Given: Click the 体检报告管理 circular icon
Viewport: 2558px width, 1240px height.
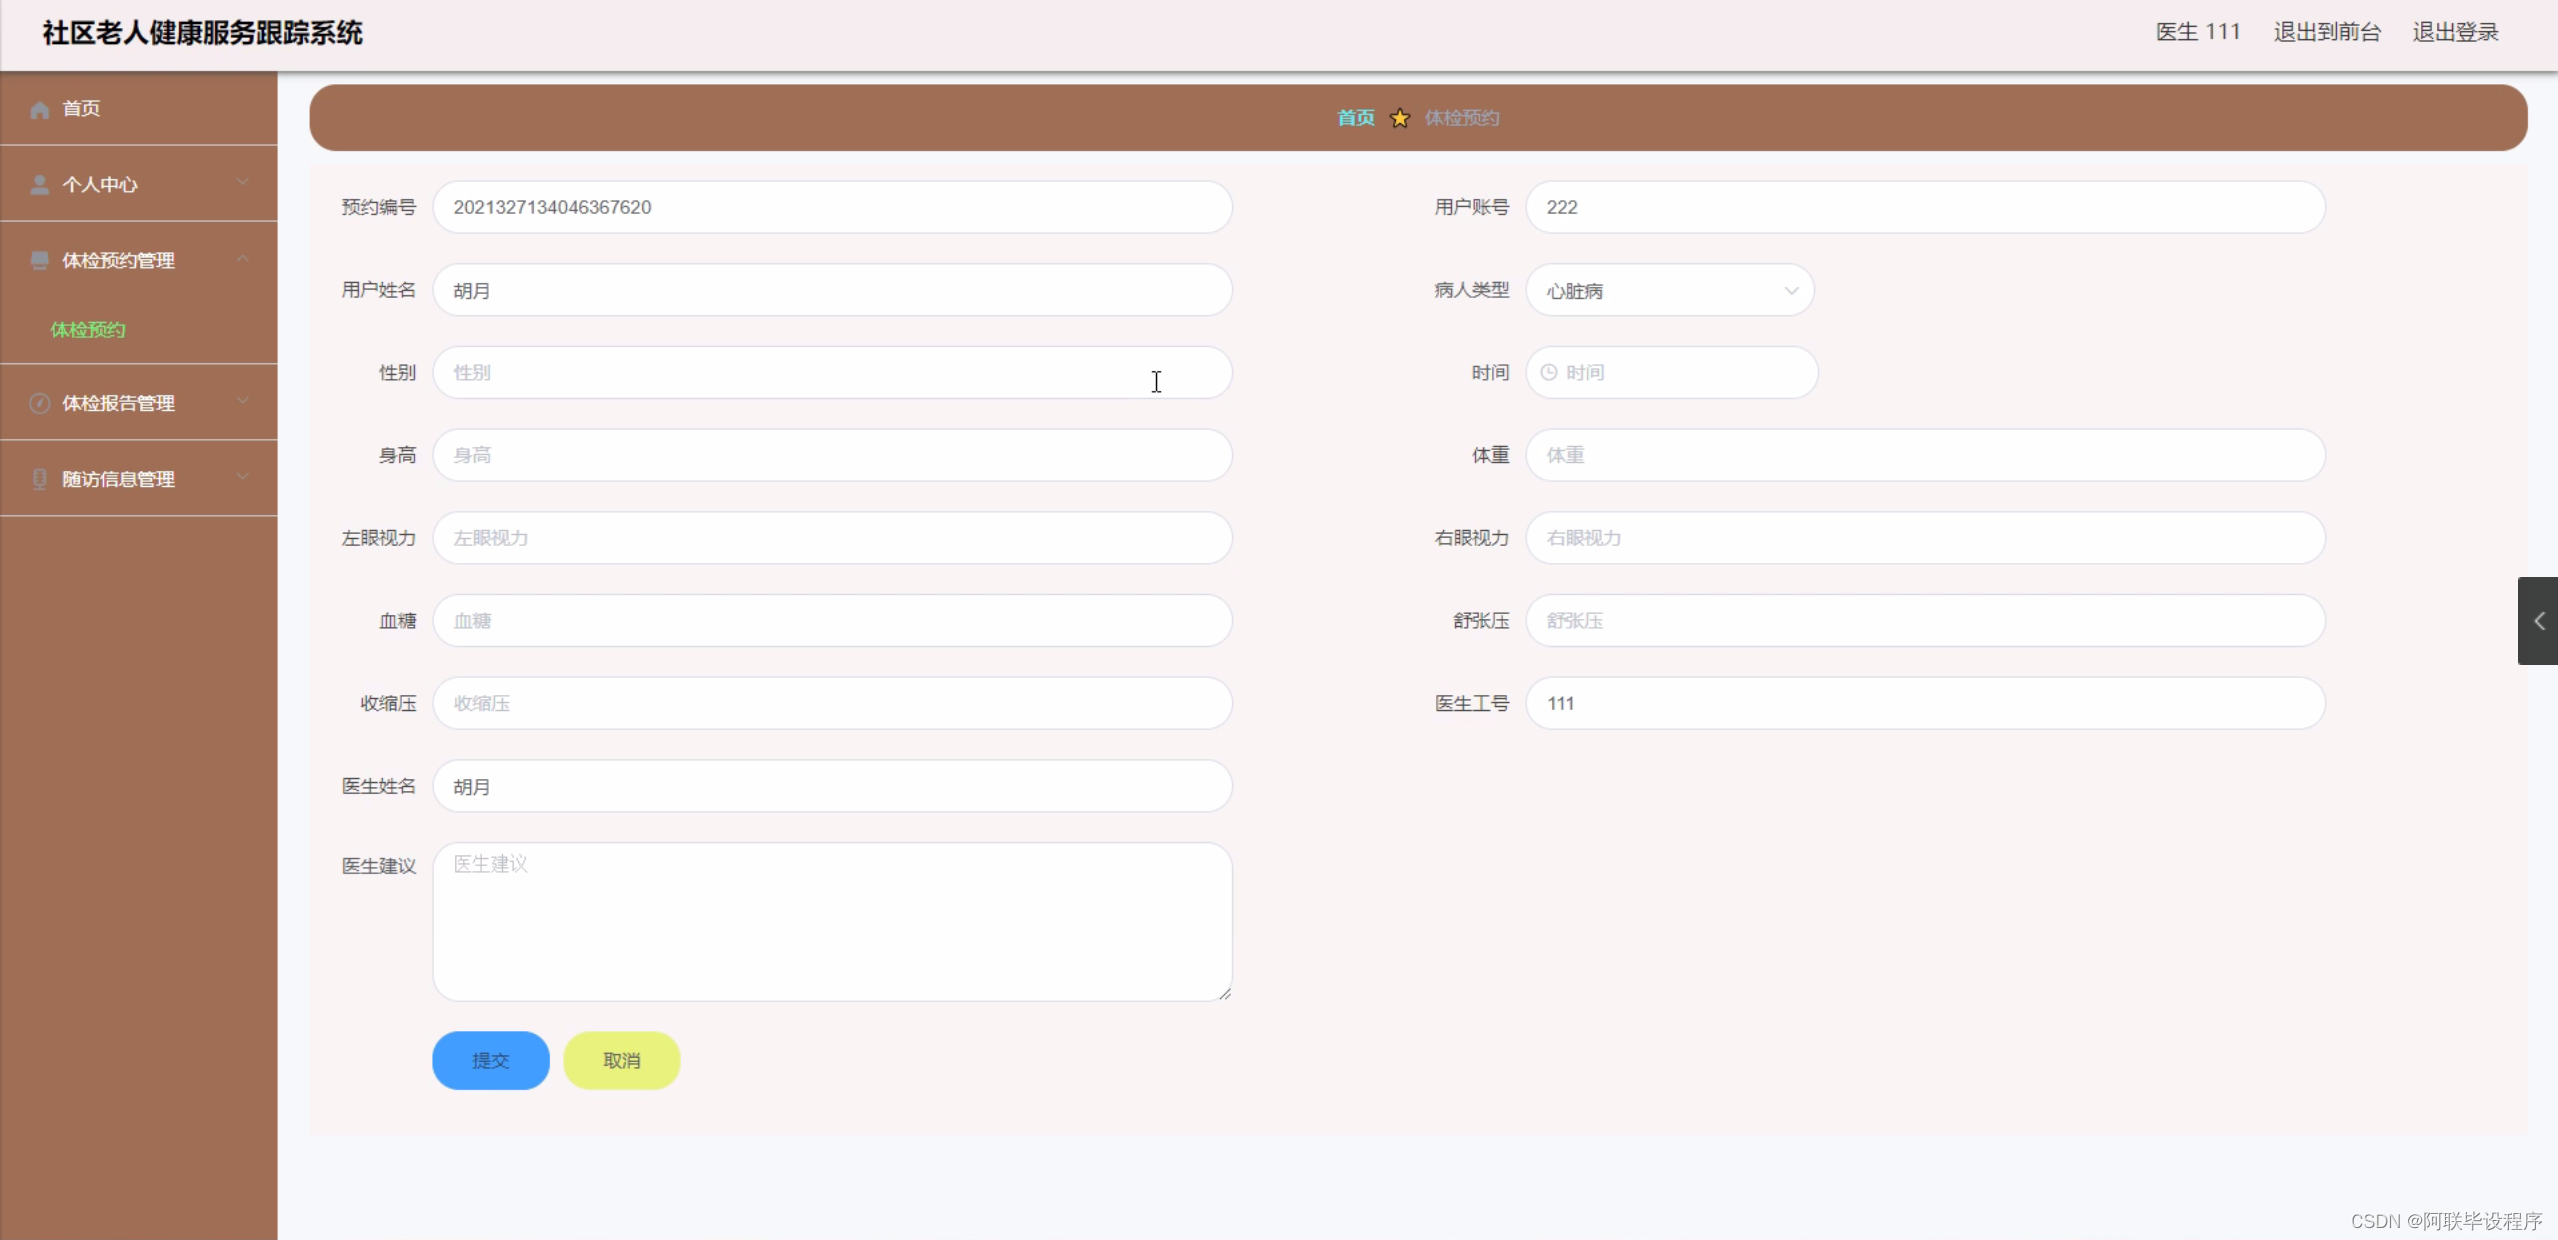Looking at the screenshot, I should click(39, 403).
